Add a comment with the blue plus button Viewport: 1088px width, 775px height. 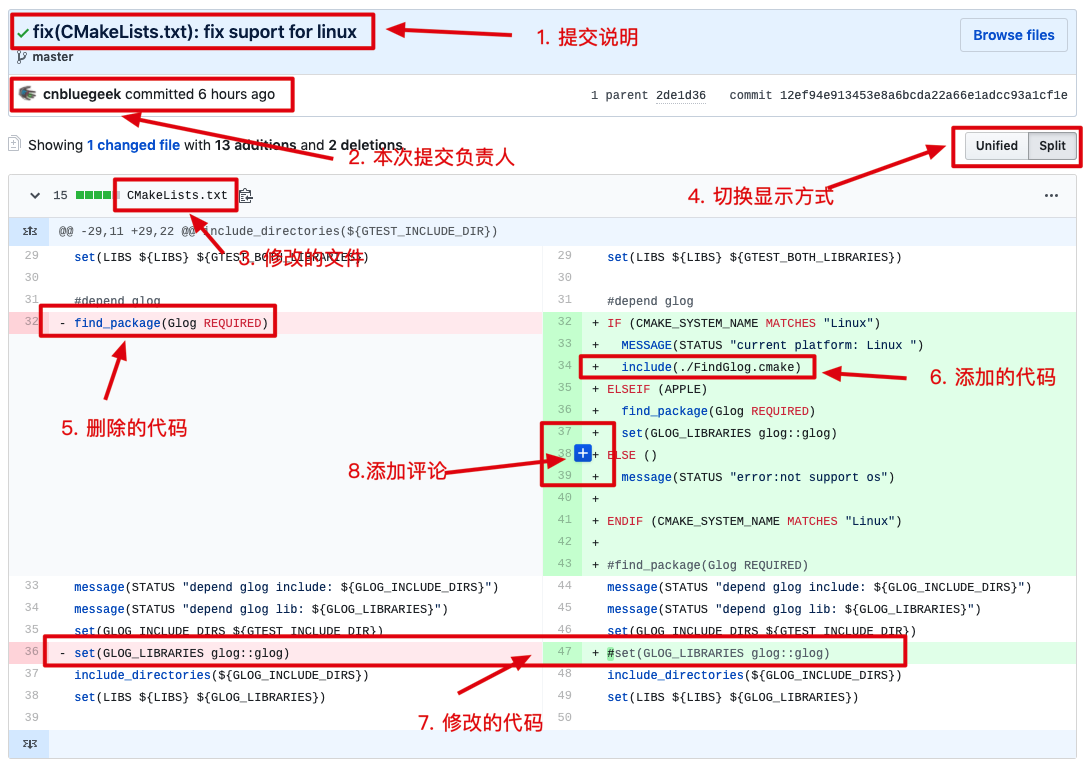pyautogui.click(x=582, y=453)
